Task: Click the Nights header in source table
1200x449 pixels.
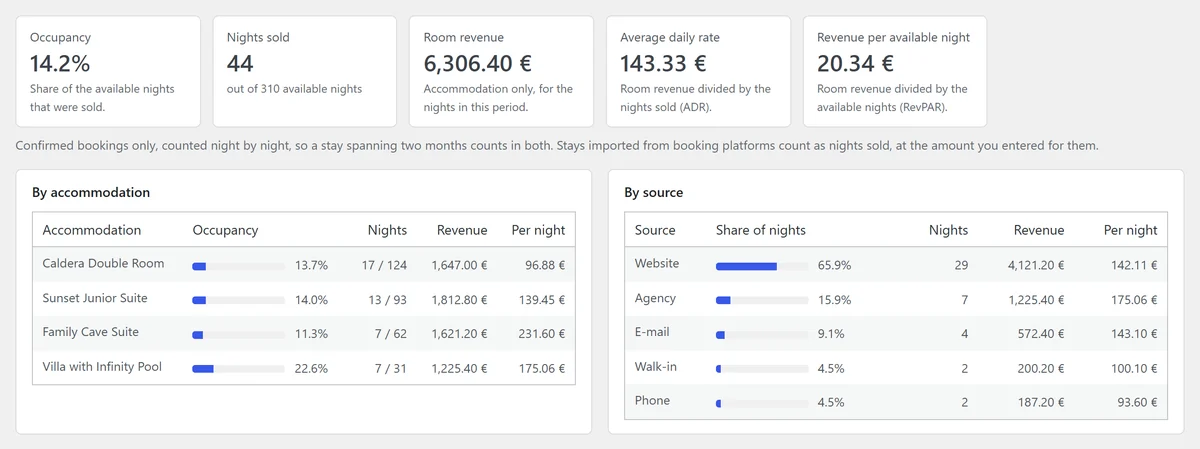Action: (948, 230)
